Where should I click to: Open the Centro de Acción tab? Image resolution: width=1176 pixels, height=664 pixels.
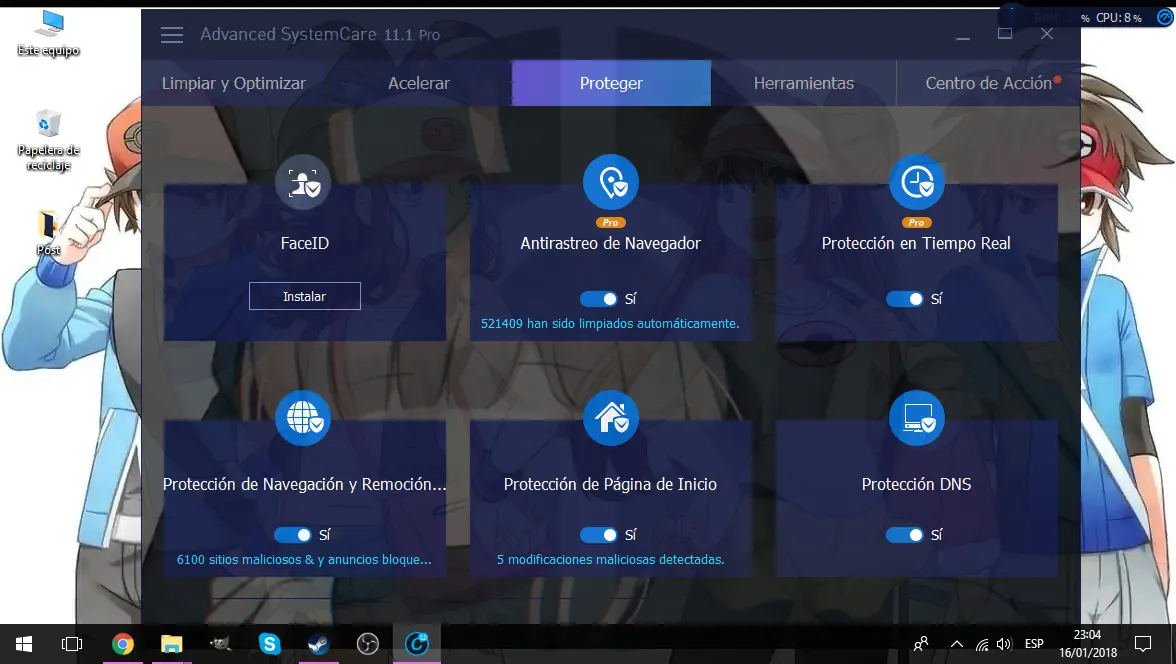[988, 83]
